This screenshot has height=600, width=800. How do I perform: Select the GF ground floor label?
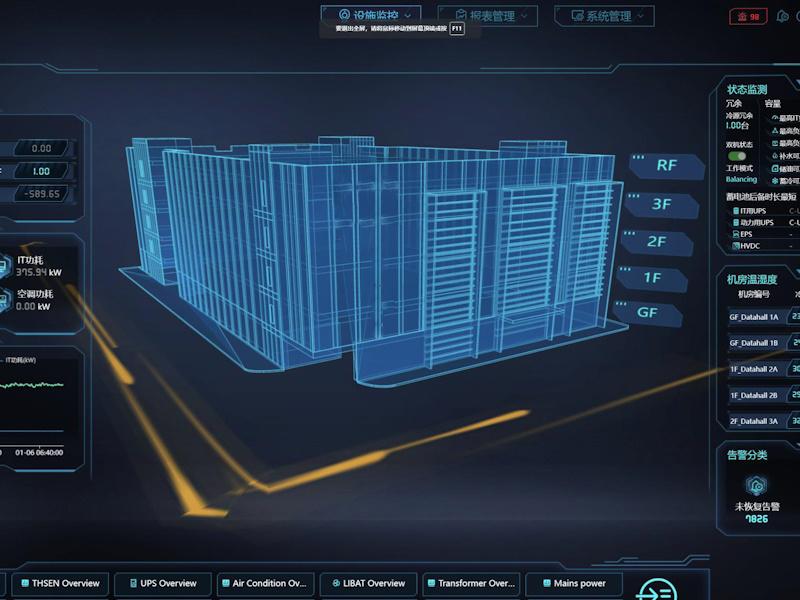coord(647,312)
